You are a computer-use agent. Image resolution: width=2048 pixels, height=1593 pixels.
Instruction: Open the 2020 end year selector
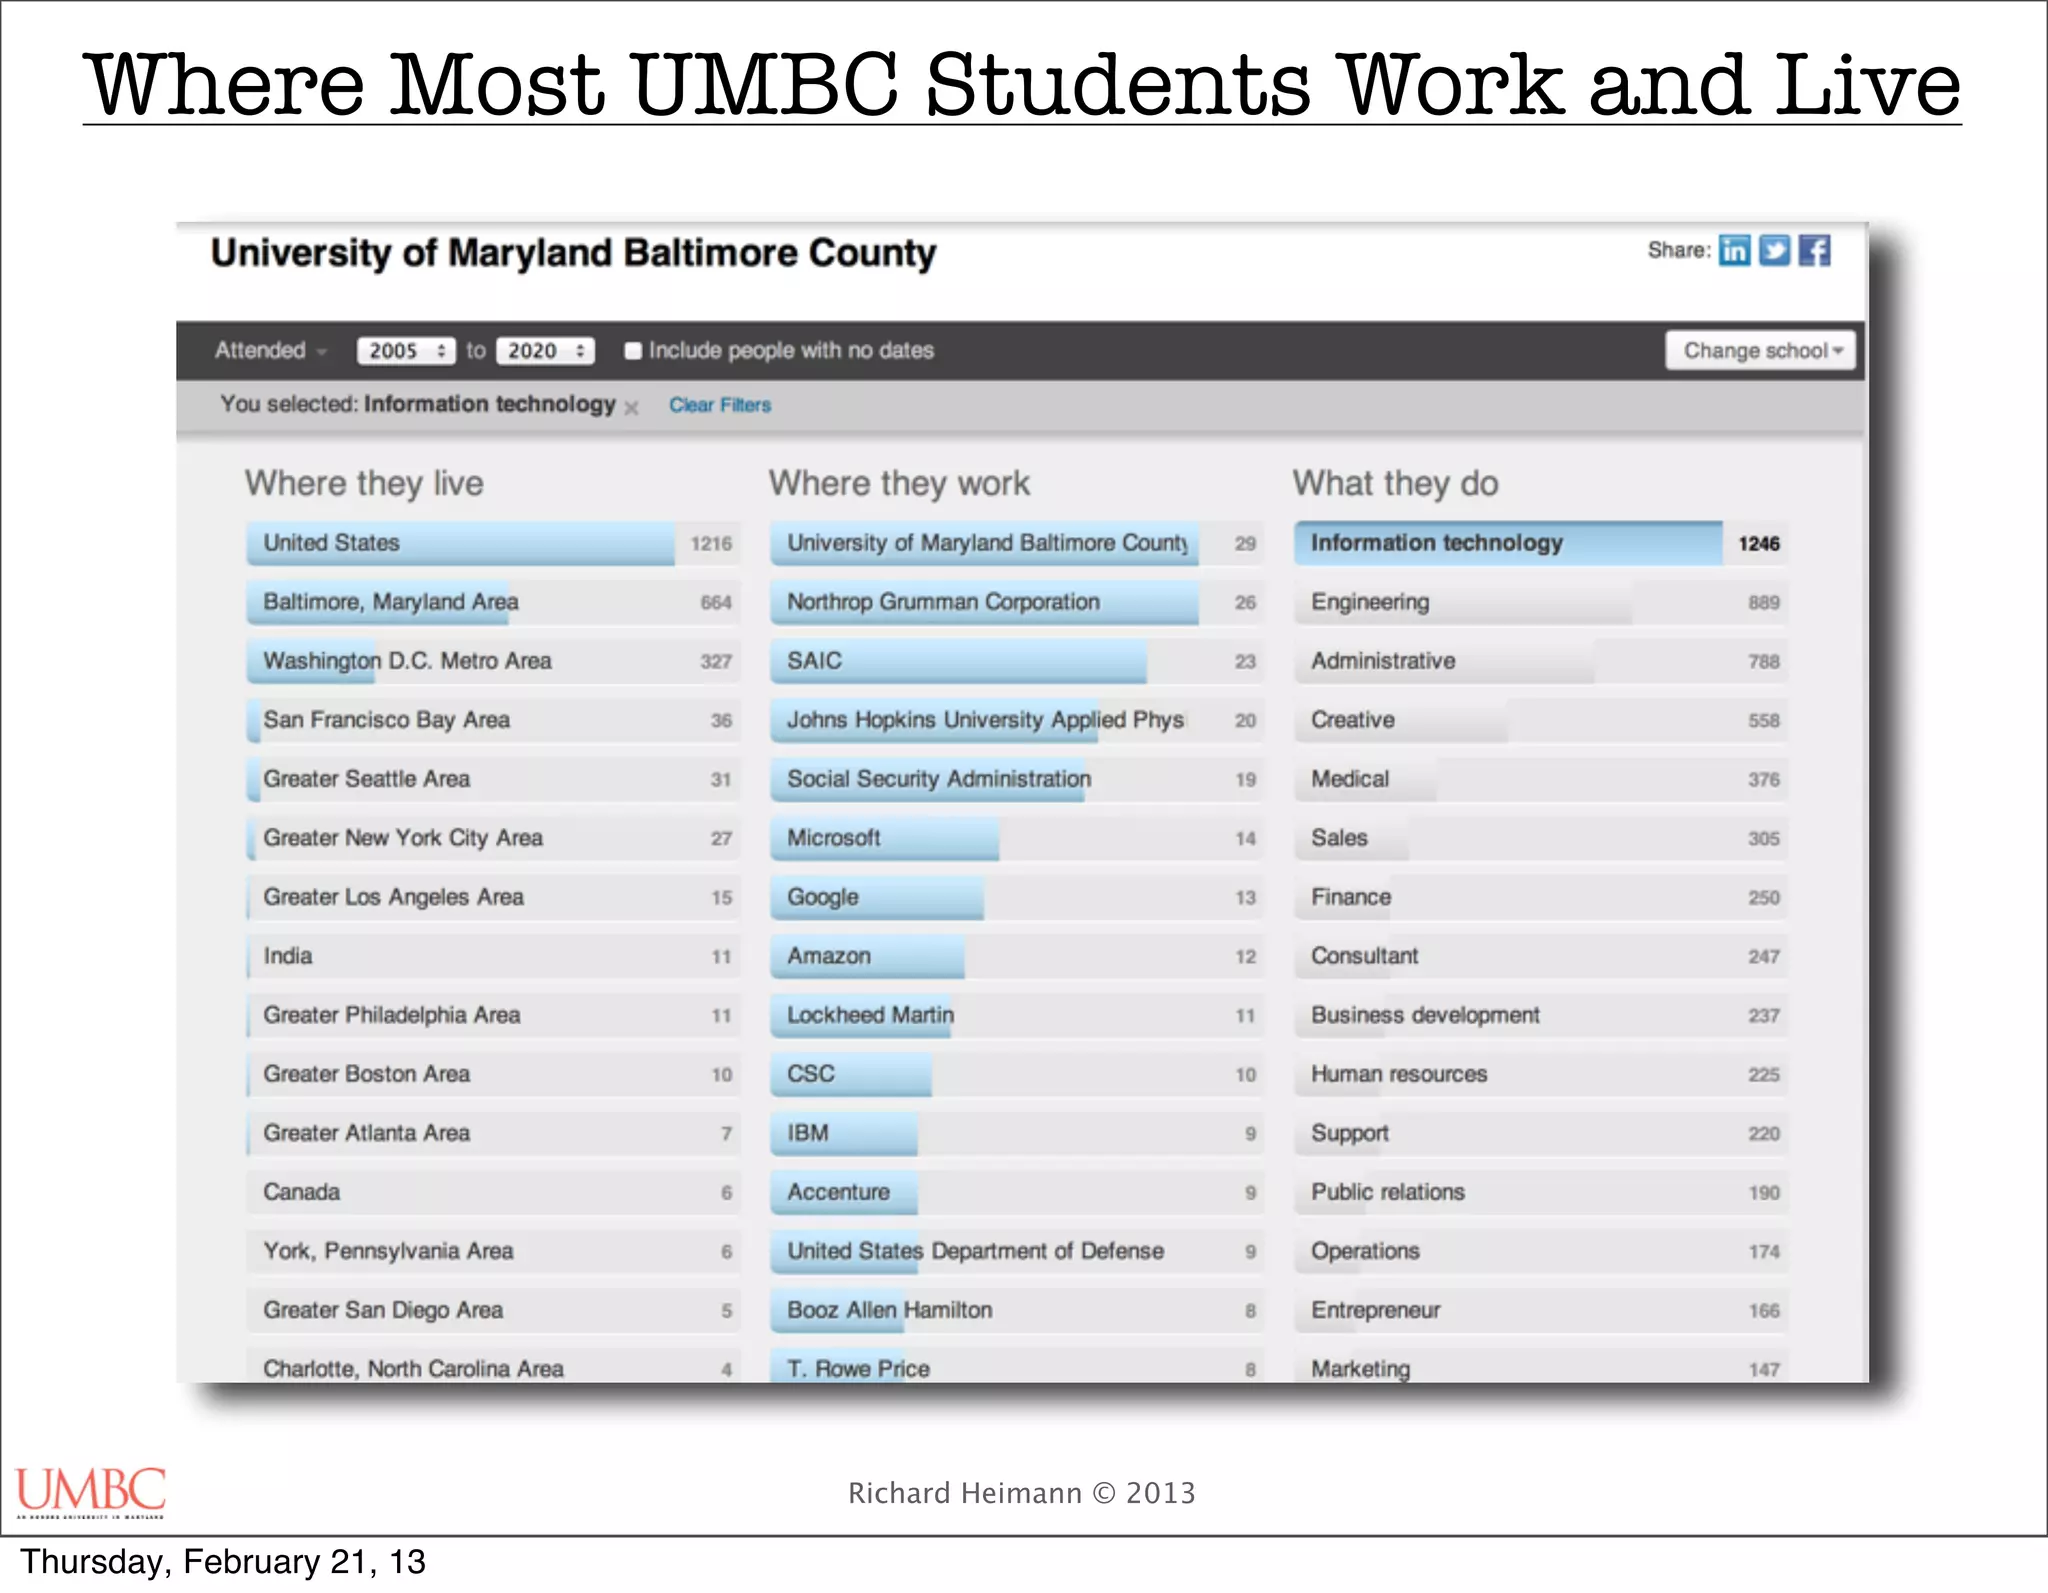(x=545, y=350)
